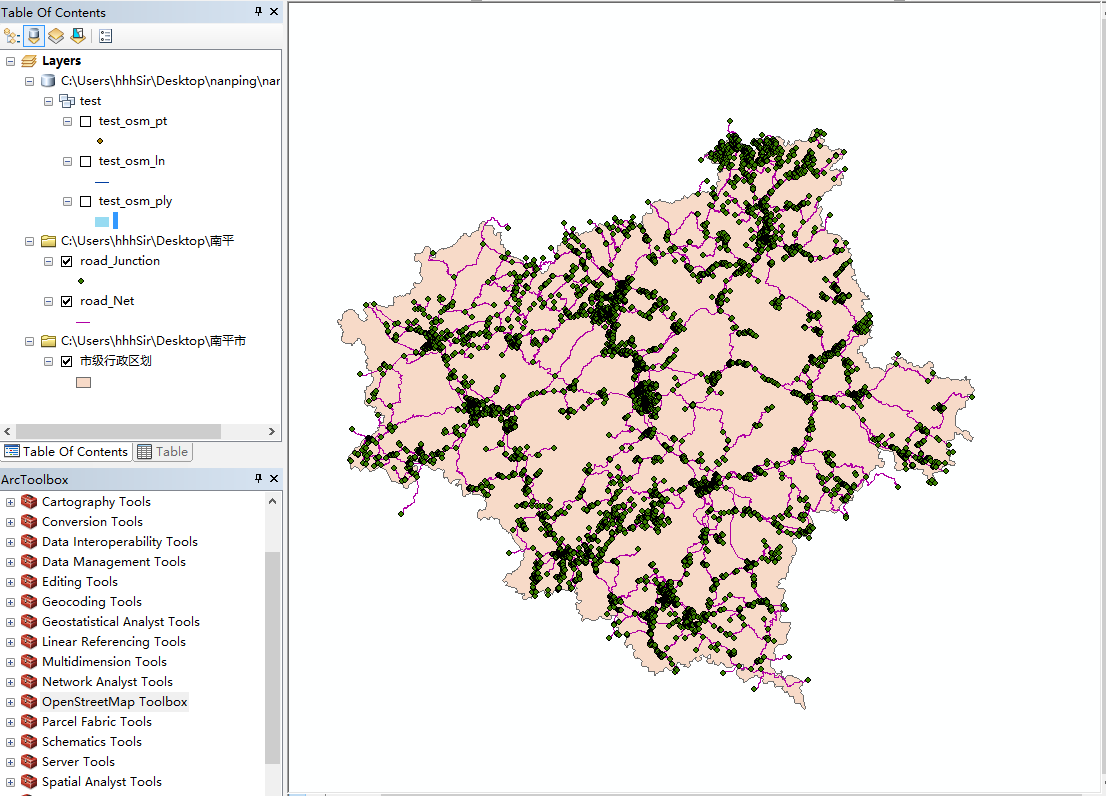Uncheck the road_Net layer
Viewport: 1106px width, 796px height.
click(67, 301)
